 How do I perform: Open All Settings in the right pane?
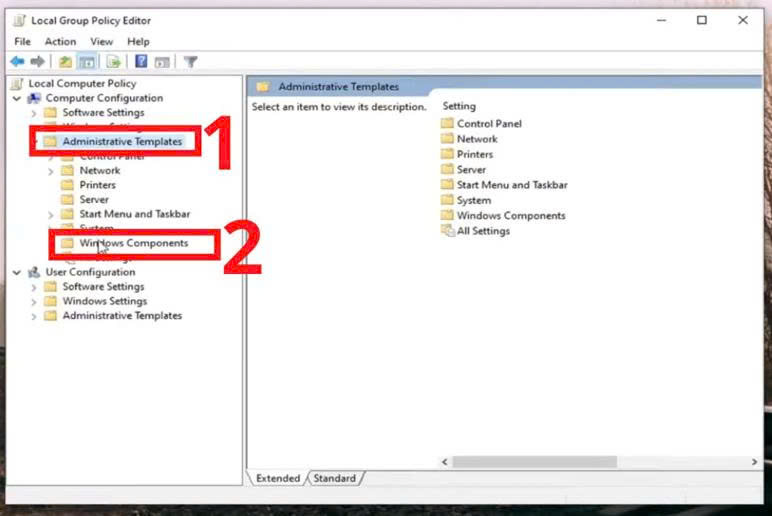click(x=483, y=231)
